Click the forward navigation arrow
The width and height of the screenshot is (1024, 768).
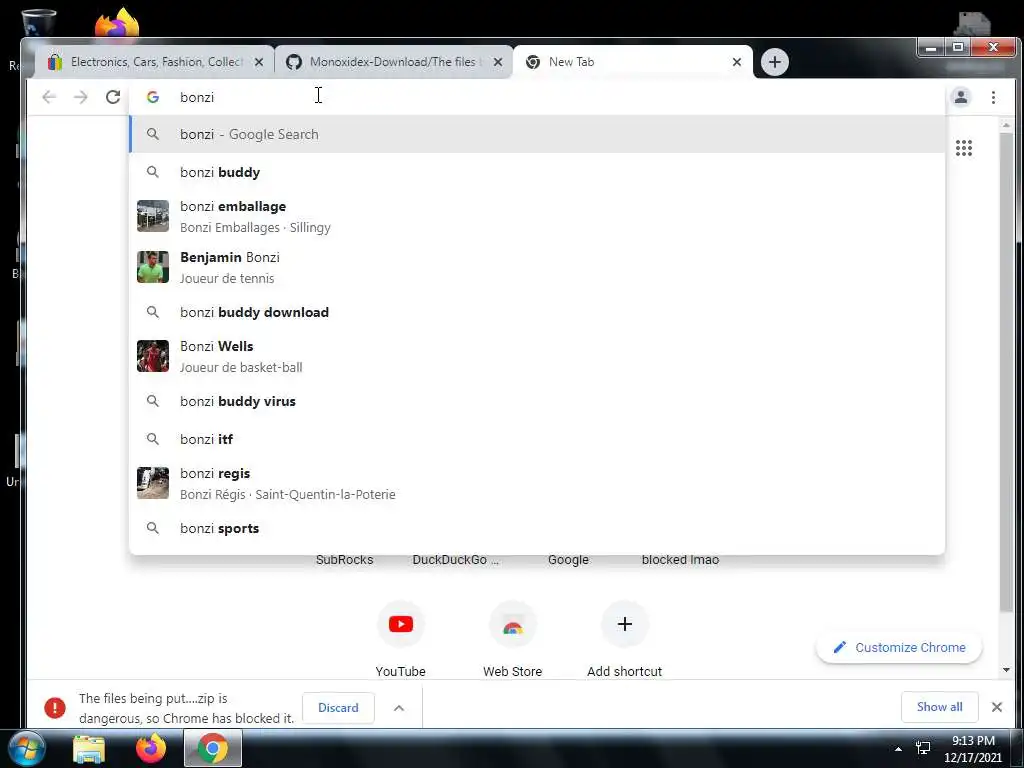80,97
